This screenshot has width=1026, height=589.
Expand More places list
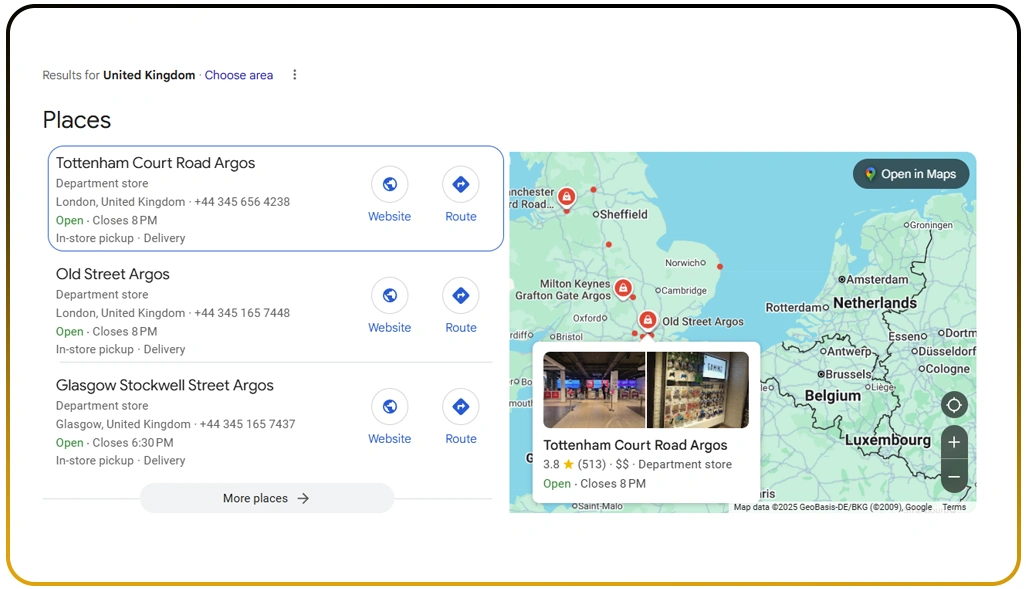[266, 498]
